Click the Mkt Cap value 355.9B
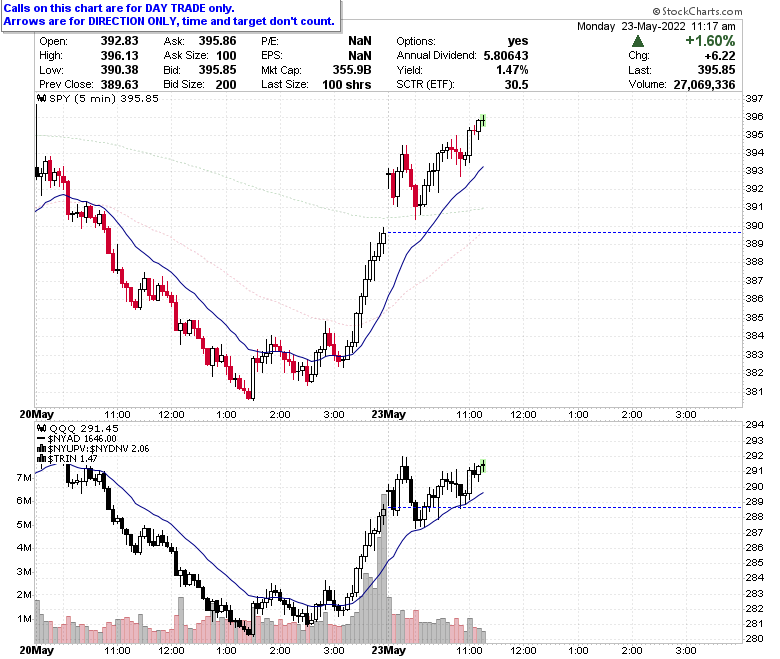 pyautogui.click(x=352, y=70)
